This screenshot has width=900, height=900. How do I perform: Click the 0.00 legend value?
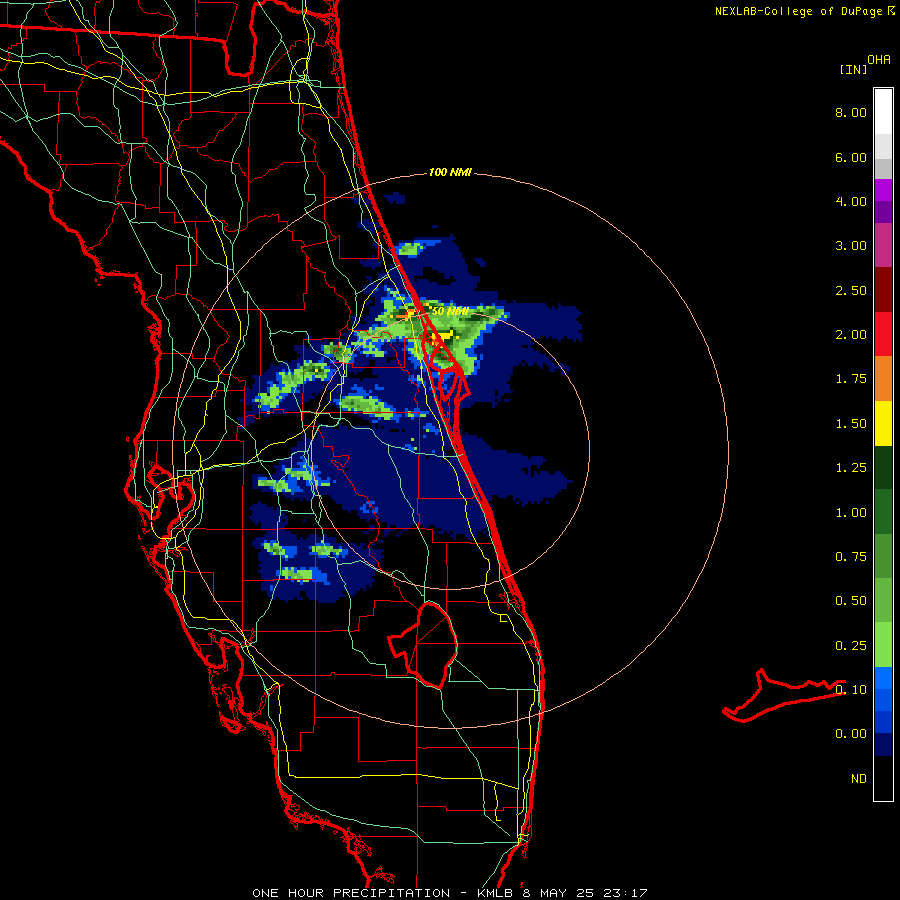851,734
